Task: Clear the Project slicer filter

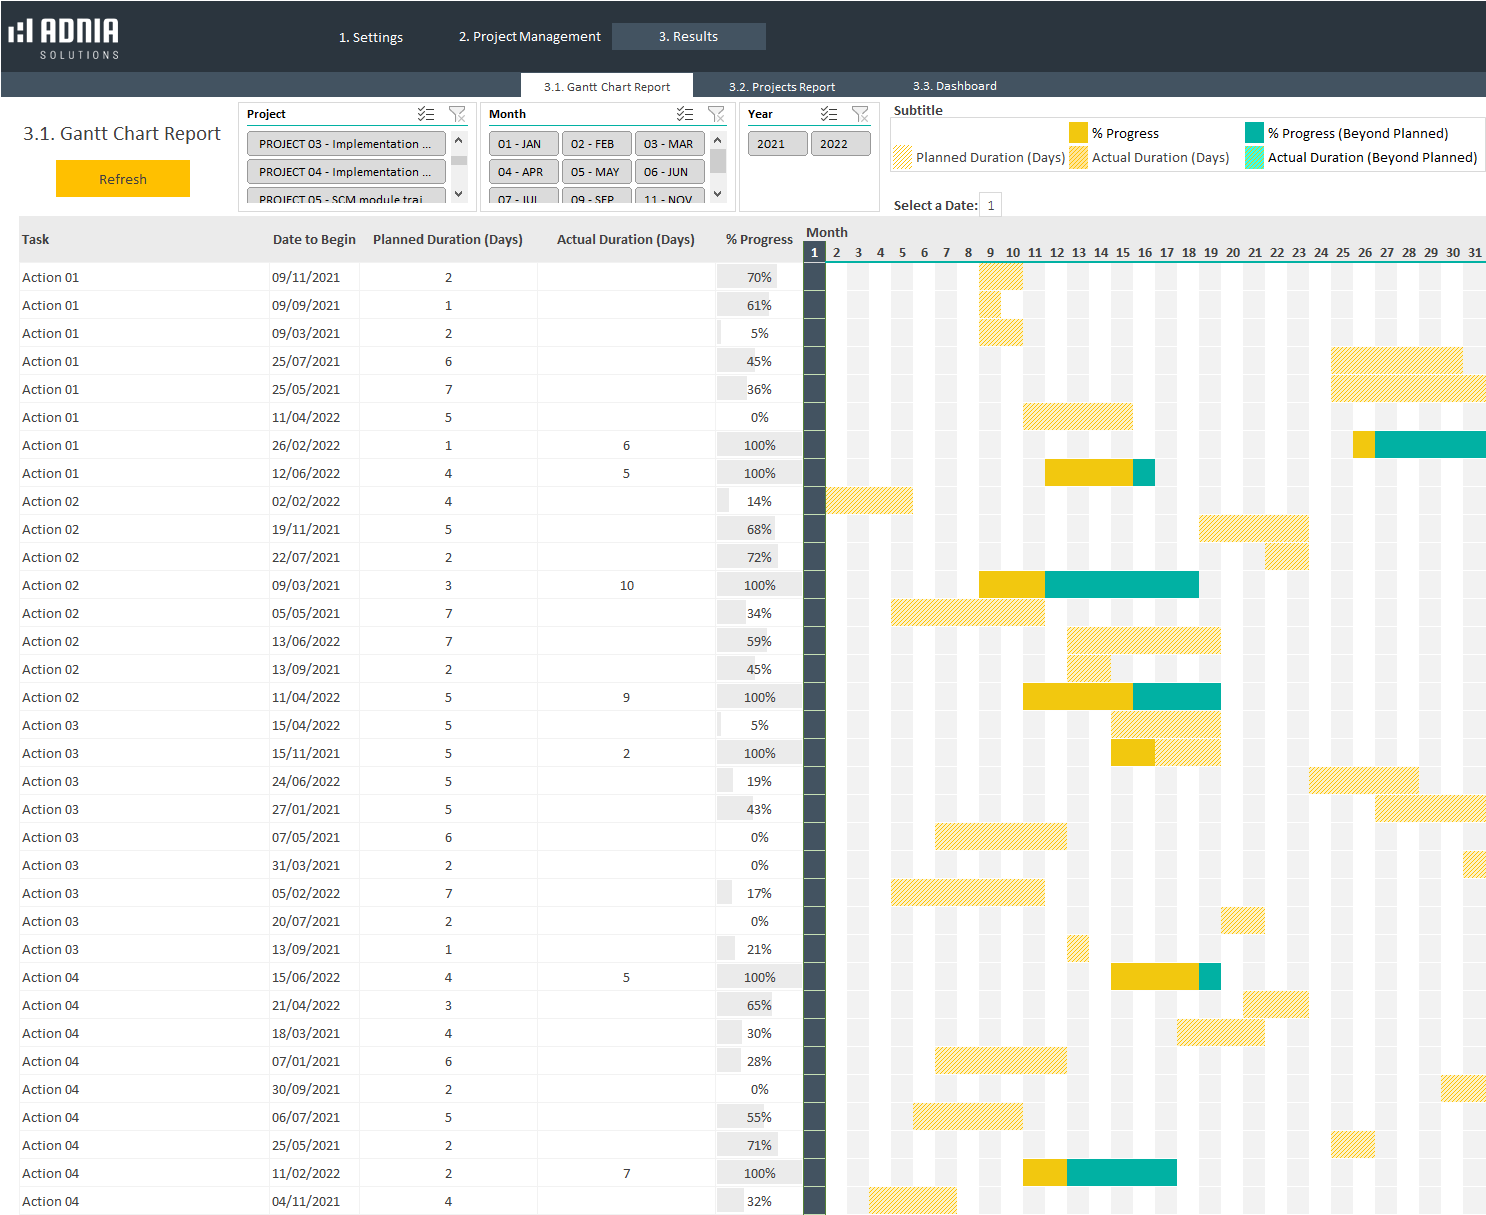Action: click(457, 114)
